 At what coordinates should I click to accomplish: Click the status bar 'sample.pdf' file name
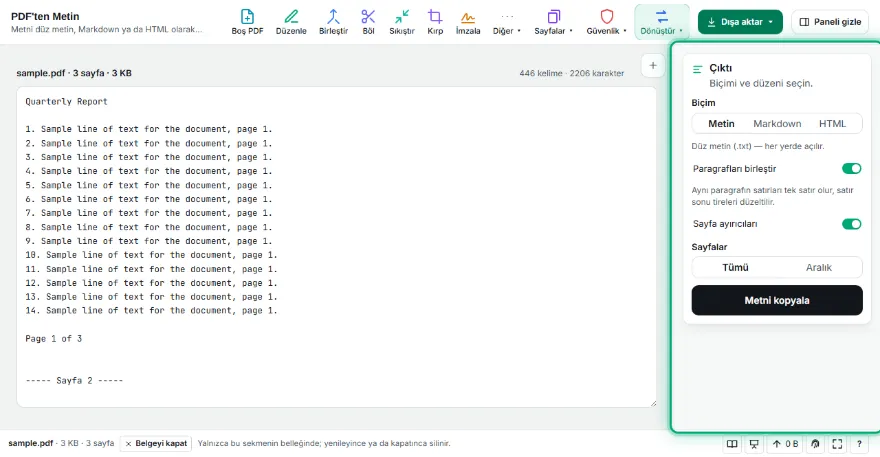pos(30,444)
